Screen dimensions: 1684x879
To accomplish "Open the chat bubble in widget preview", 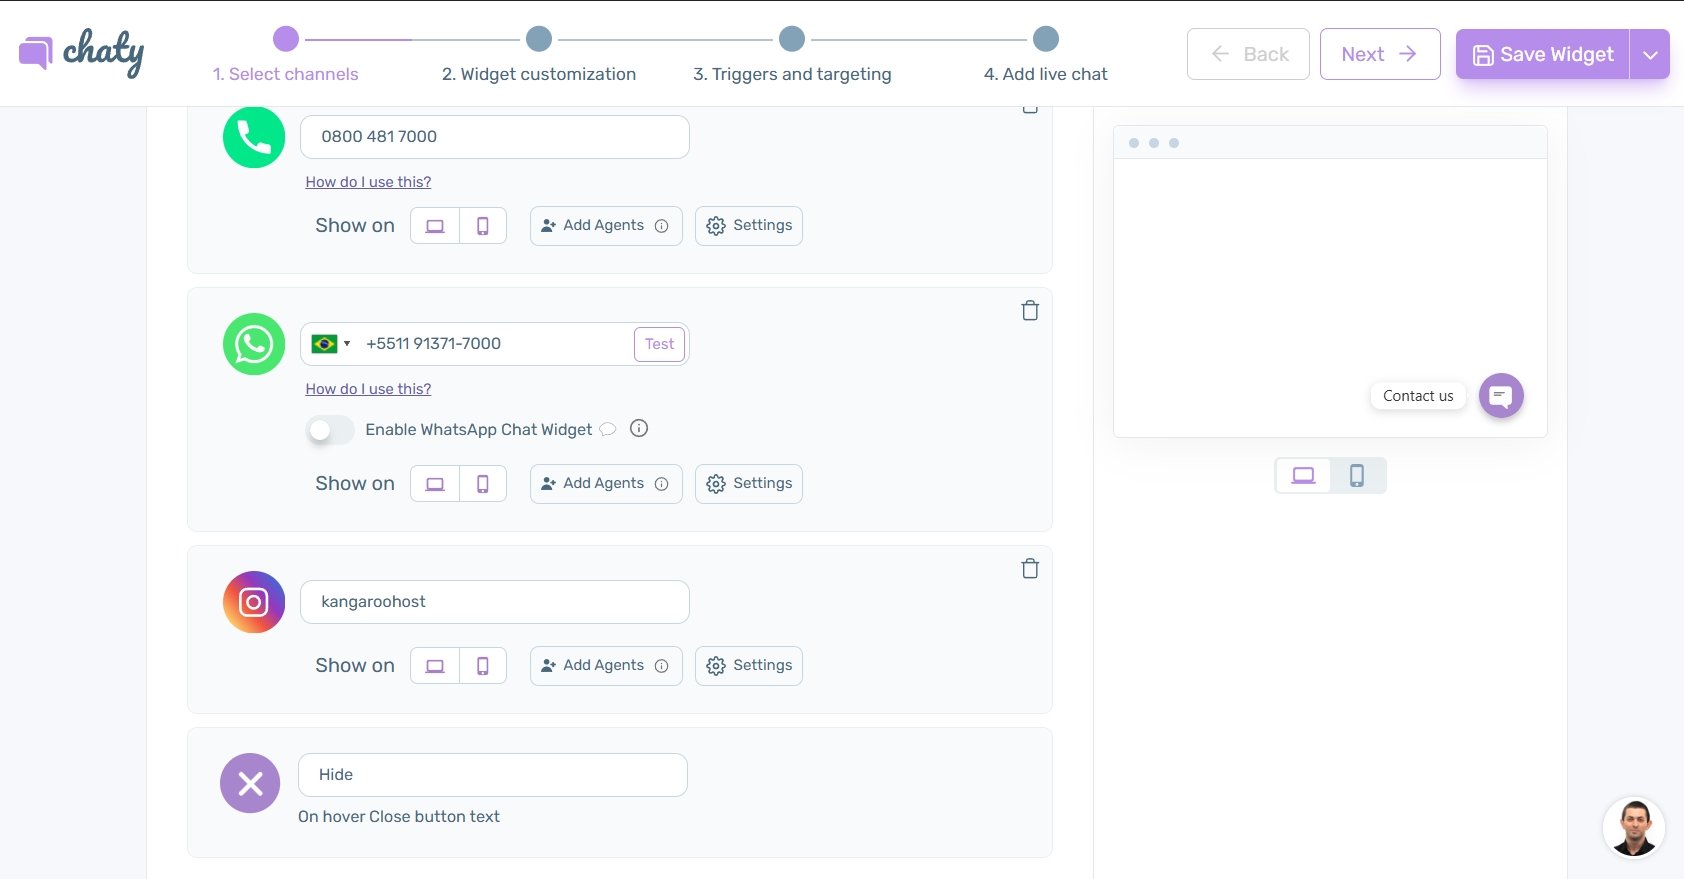I will pyautogui.click(x=1500, y=396).
